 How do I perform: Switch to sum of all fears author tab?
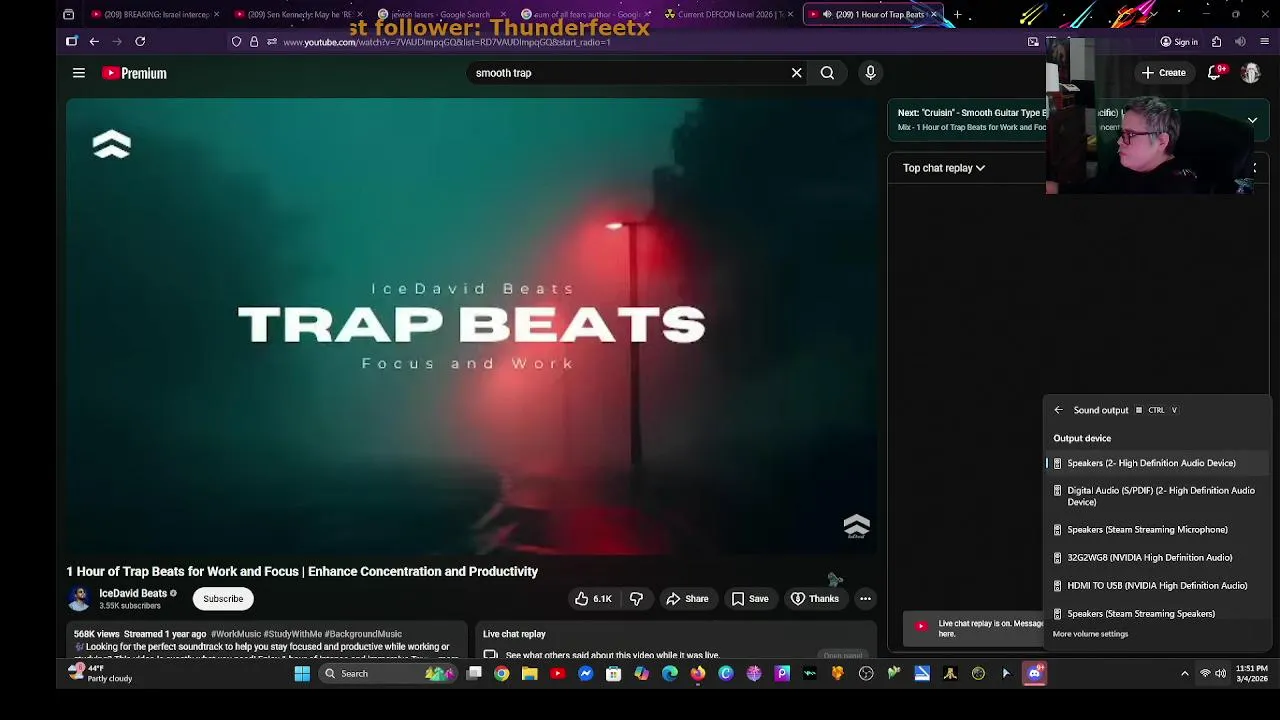point(586,15)
